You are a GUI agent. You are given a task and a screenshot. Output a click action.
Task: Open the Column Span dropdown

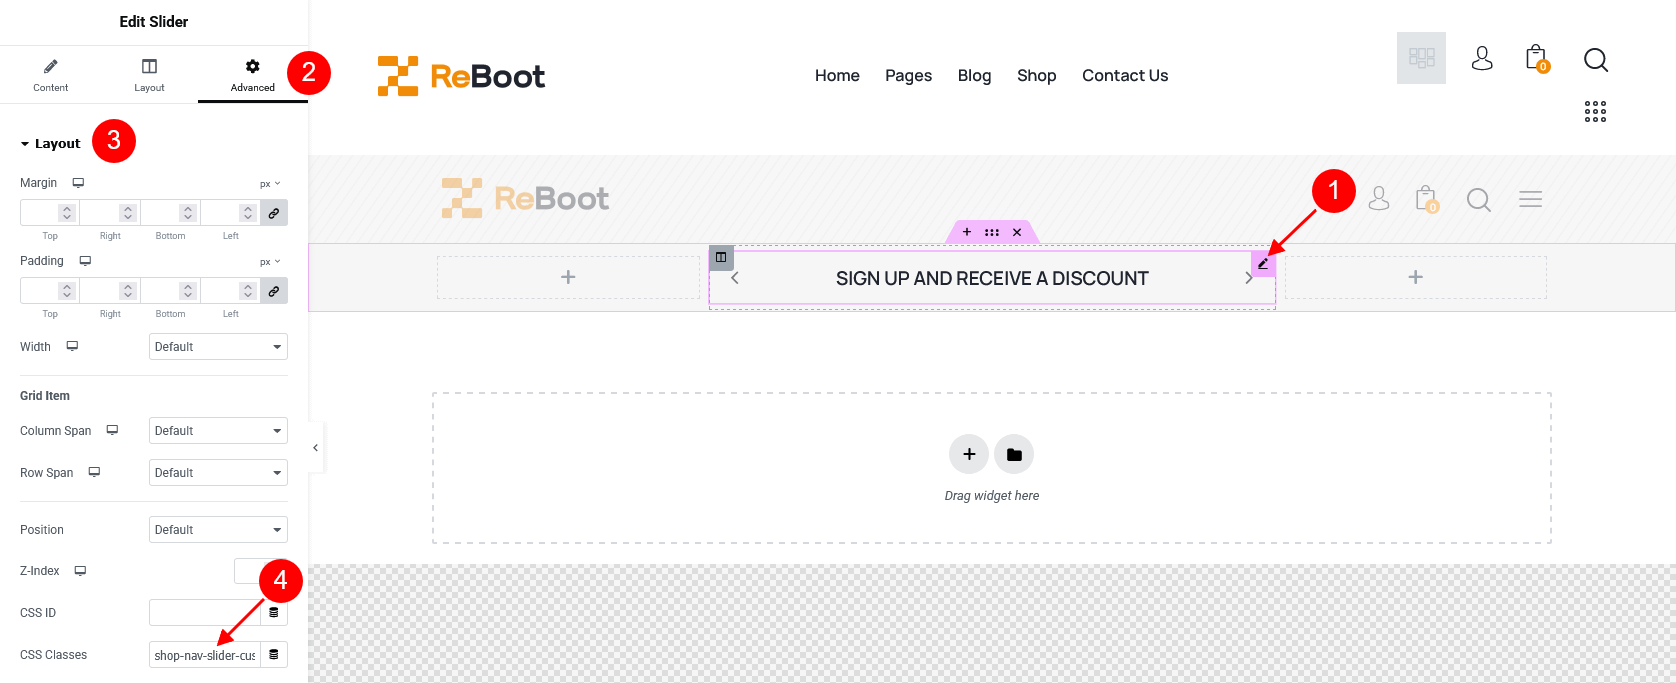[218, 431]
